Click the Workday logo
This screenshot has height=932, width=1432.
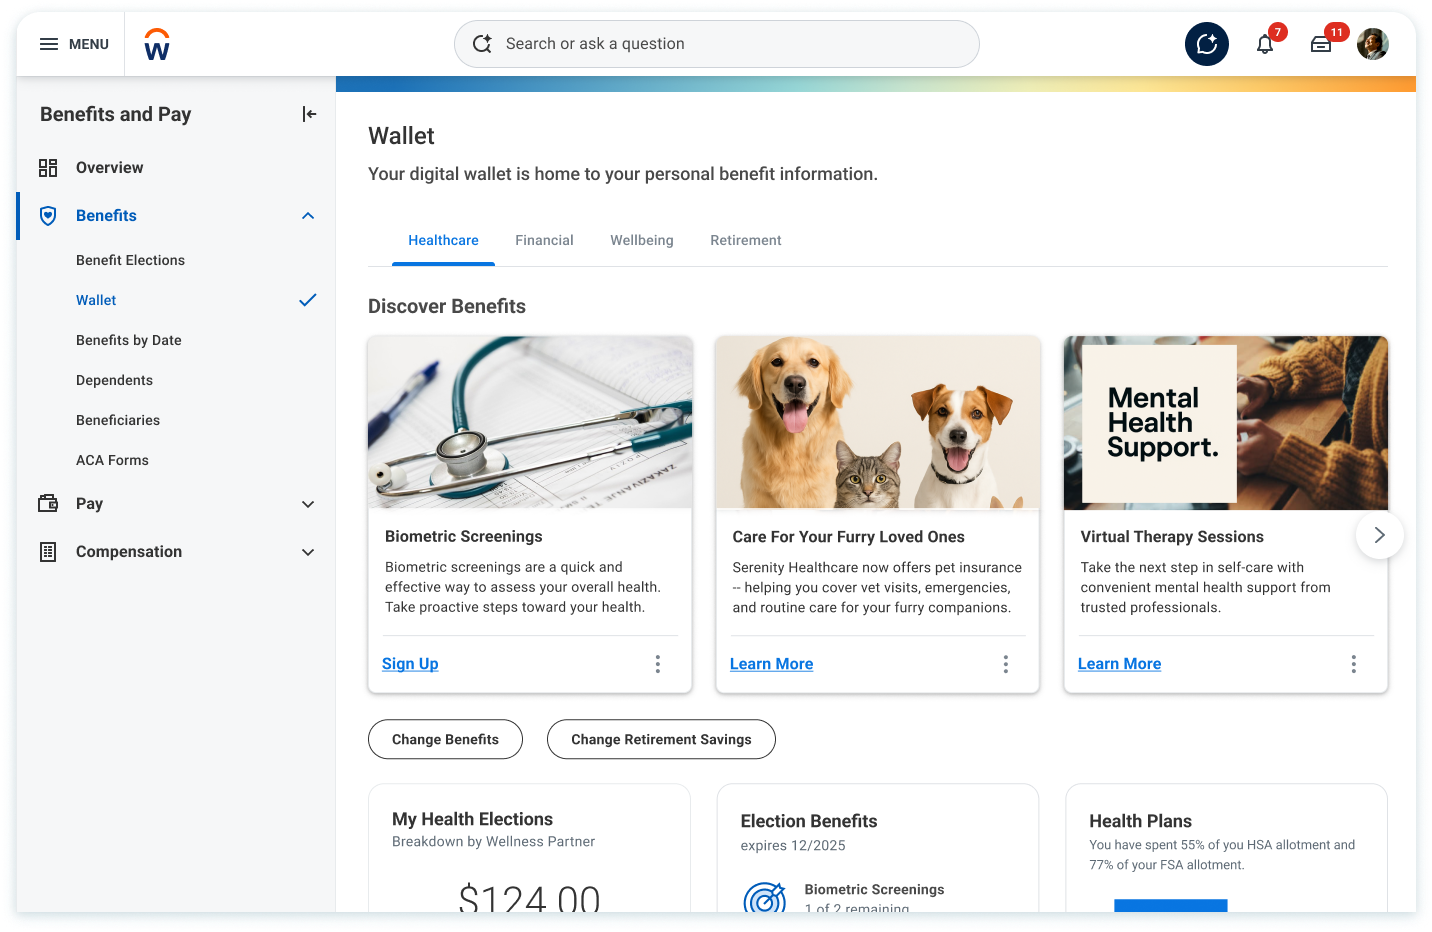point(157,44)
